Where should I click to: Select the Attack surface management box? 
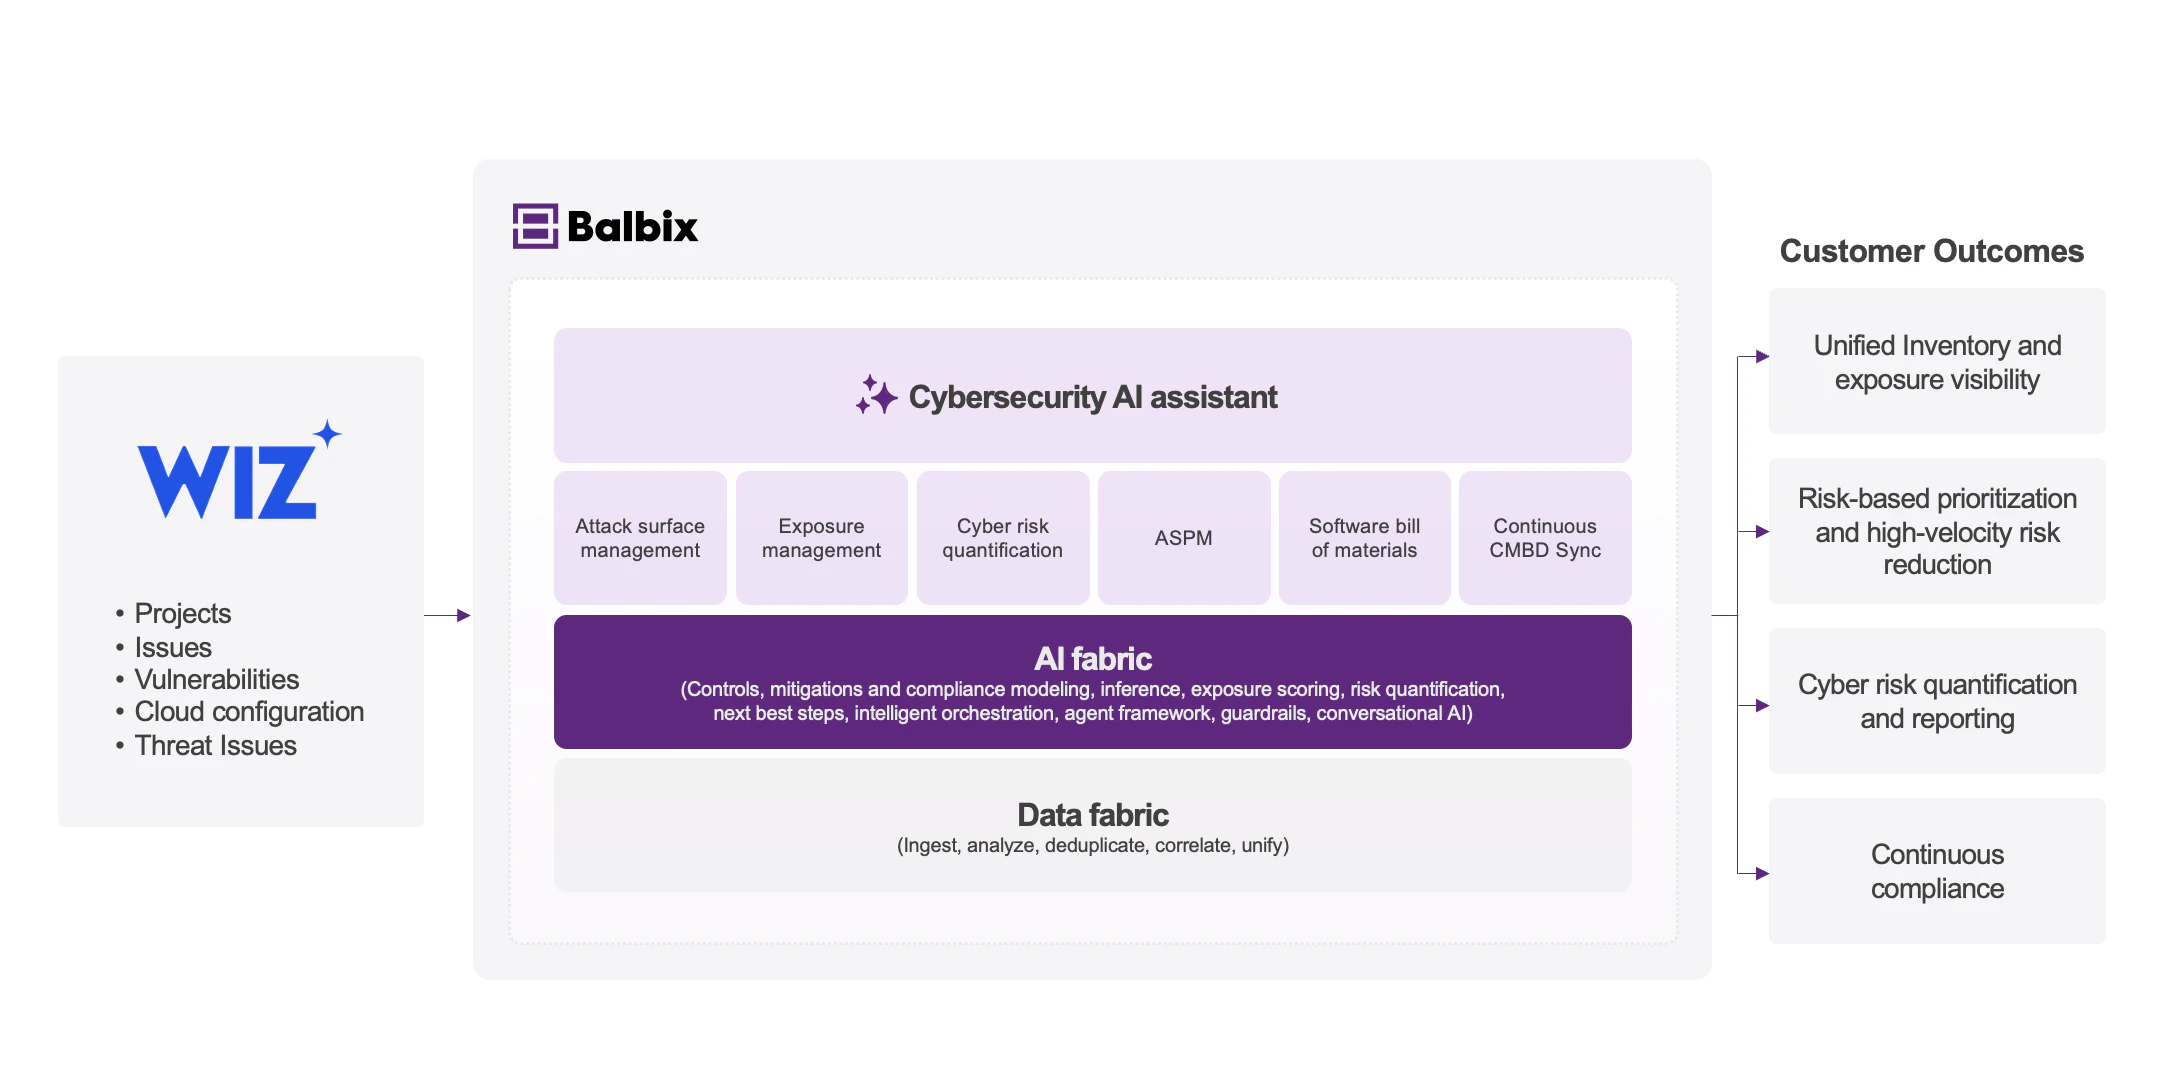640,538
